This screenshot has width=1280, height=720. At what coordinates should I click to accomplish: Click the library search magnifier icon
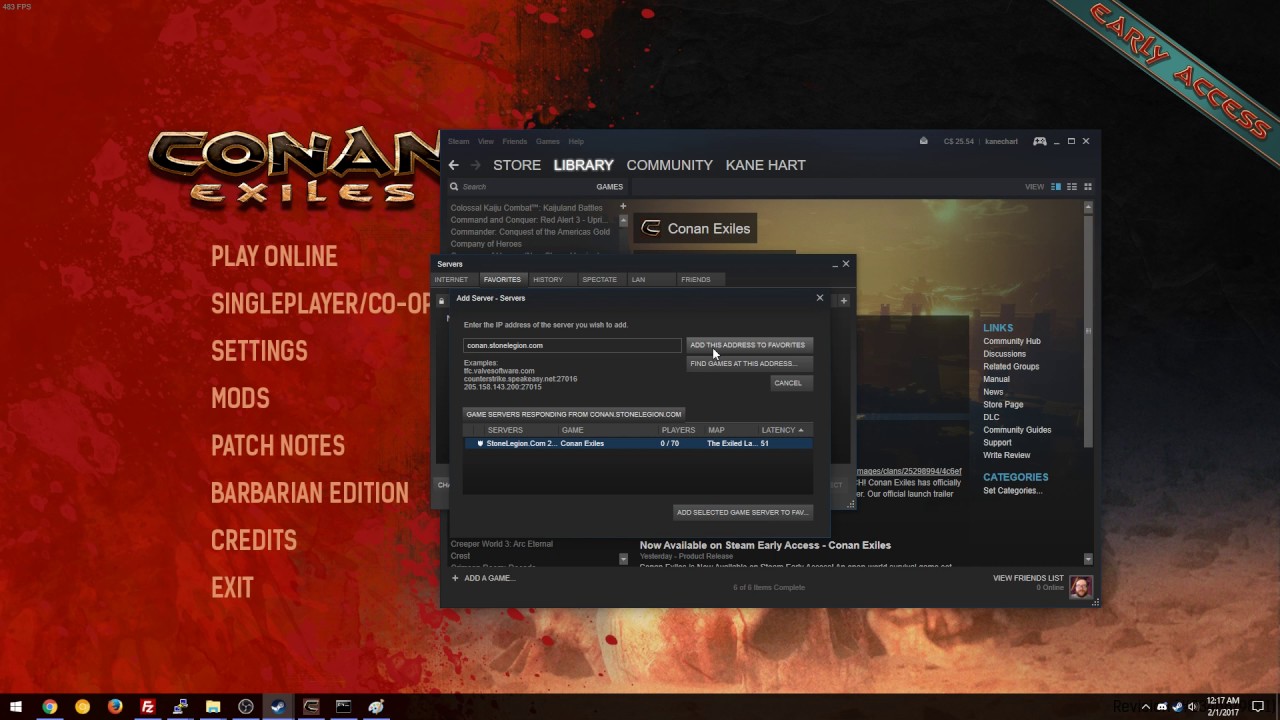(454, 186)
